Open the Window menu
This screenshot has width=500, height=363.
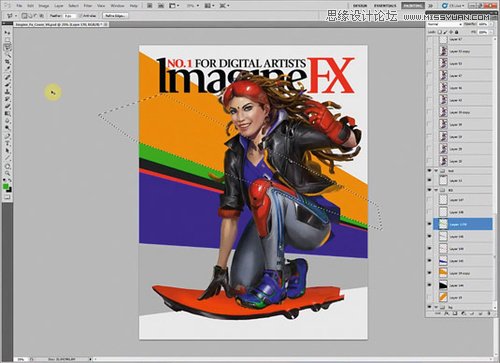click(117, 6)
